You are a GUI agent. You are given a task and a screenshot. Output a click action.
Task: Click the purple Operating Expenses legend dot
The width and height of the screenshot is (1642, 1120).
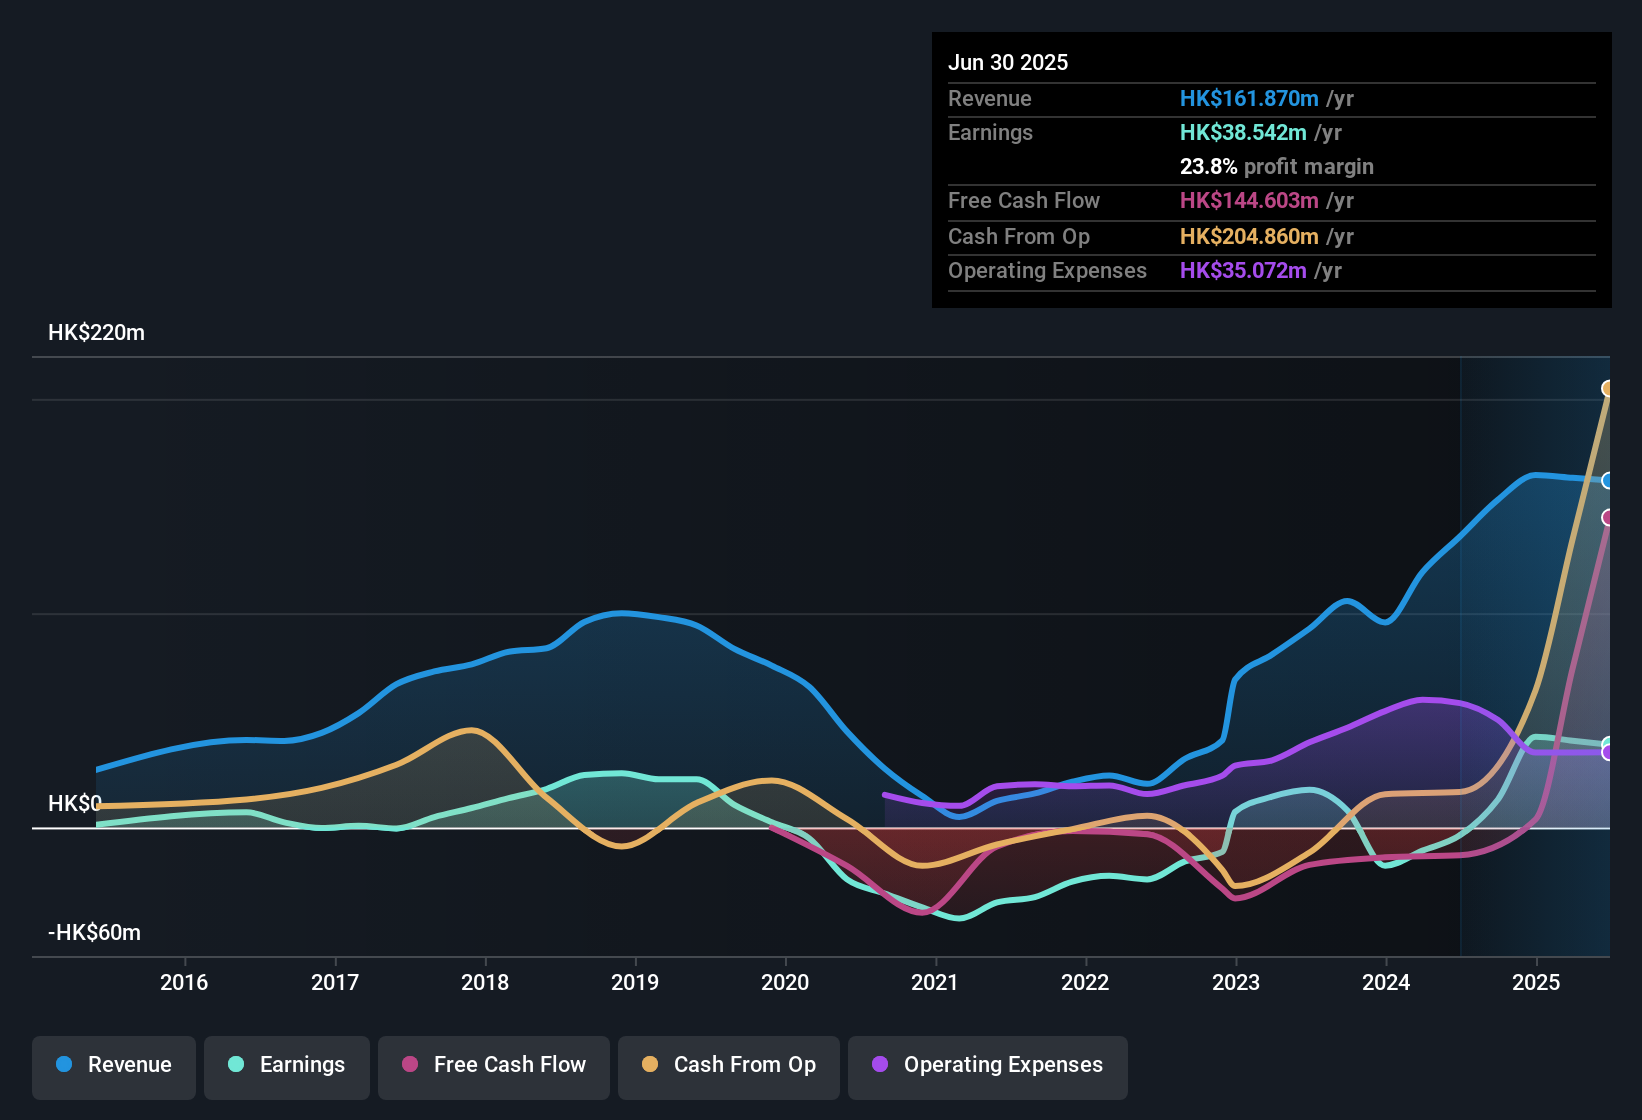tap(878, 1065)
